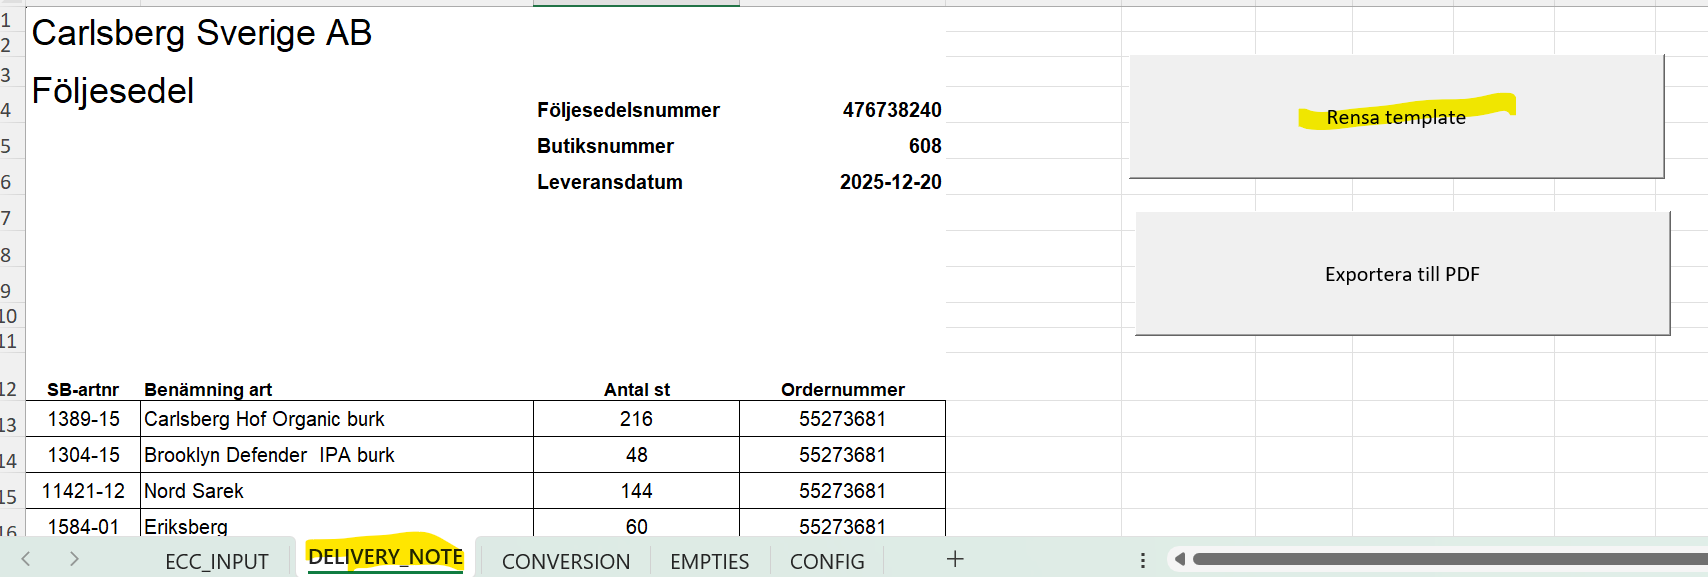Select the Nord Sarek quantity 144 cell
This screenshot has height=577, width=1708.
636,491
